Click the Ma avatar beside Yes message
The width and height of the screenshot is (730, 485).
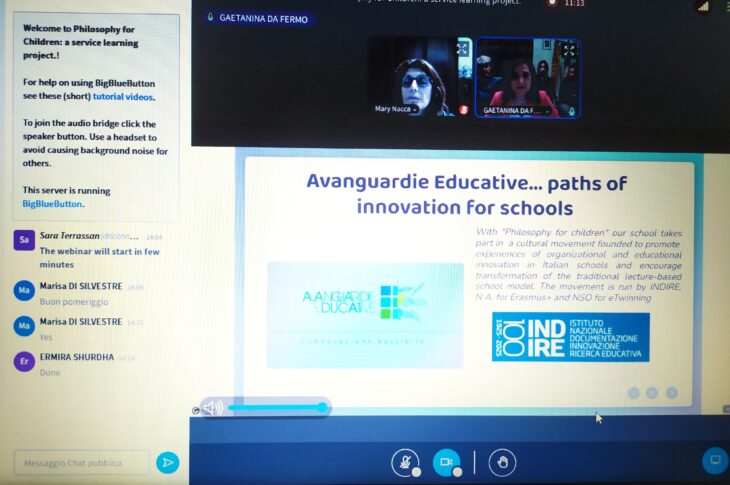(24, 326)
